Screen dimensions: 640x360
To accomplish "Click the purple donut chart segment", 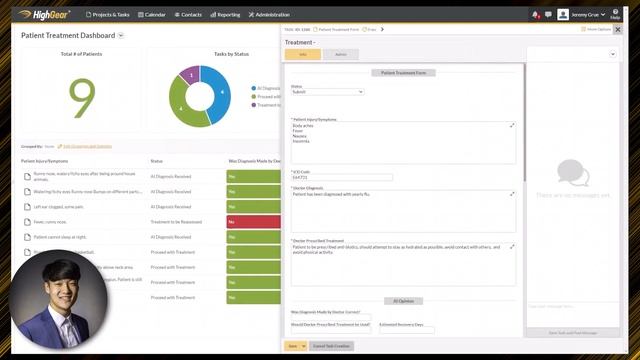I will click(191, 75).
